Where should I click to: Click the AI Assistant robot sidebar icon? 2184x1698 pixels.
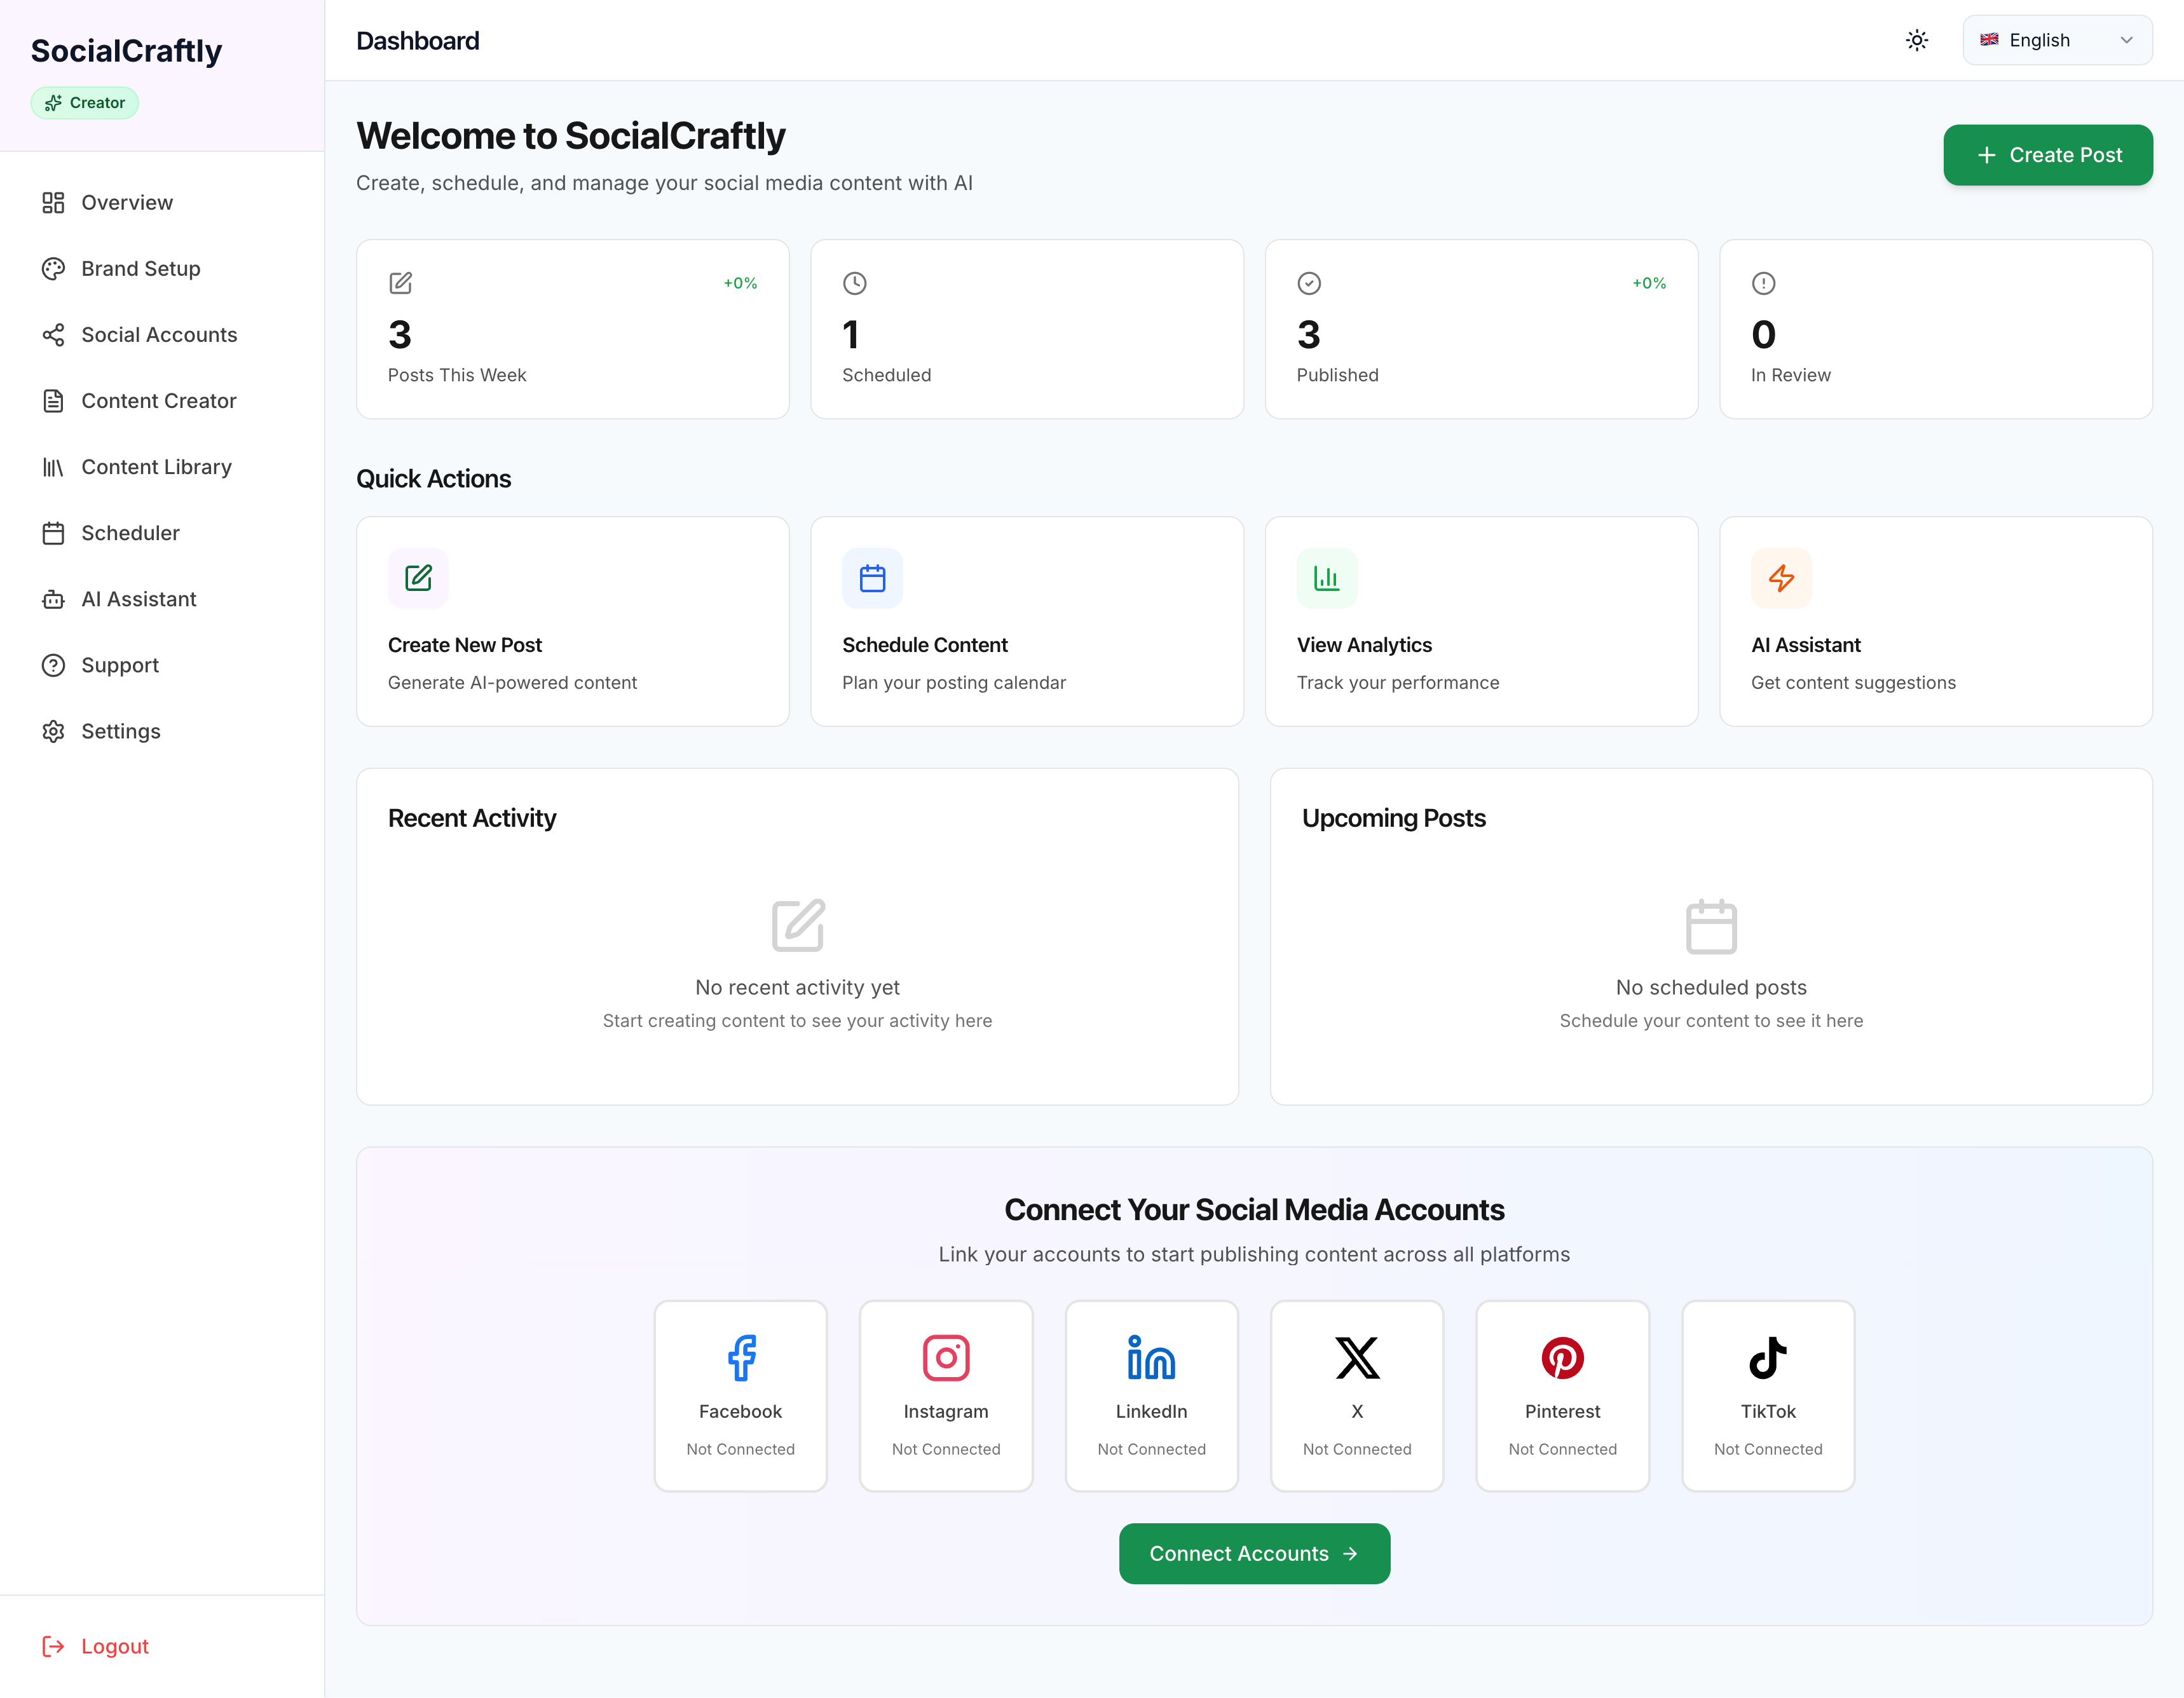[x=53, y=599]
